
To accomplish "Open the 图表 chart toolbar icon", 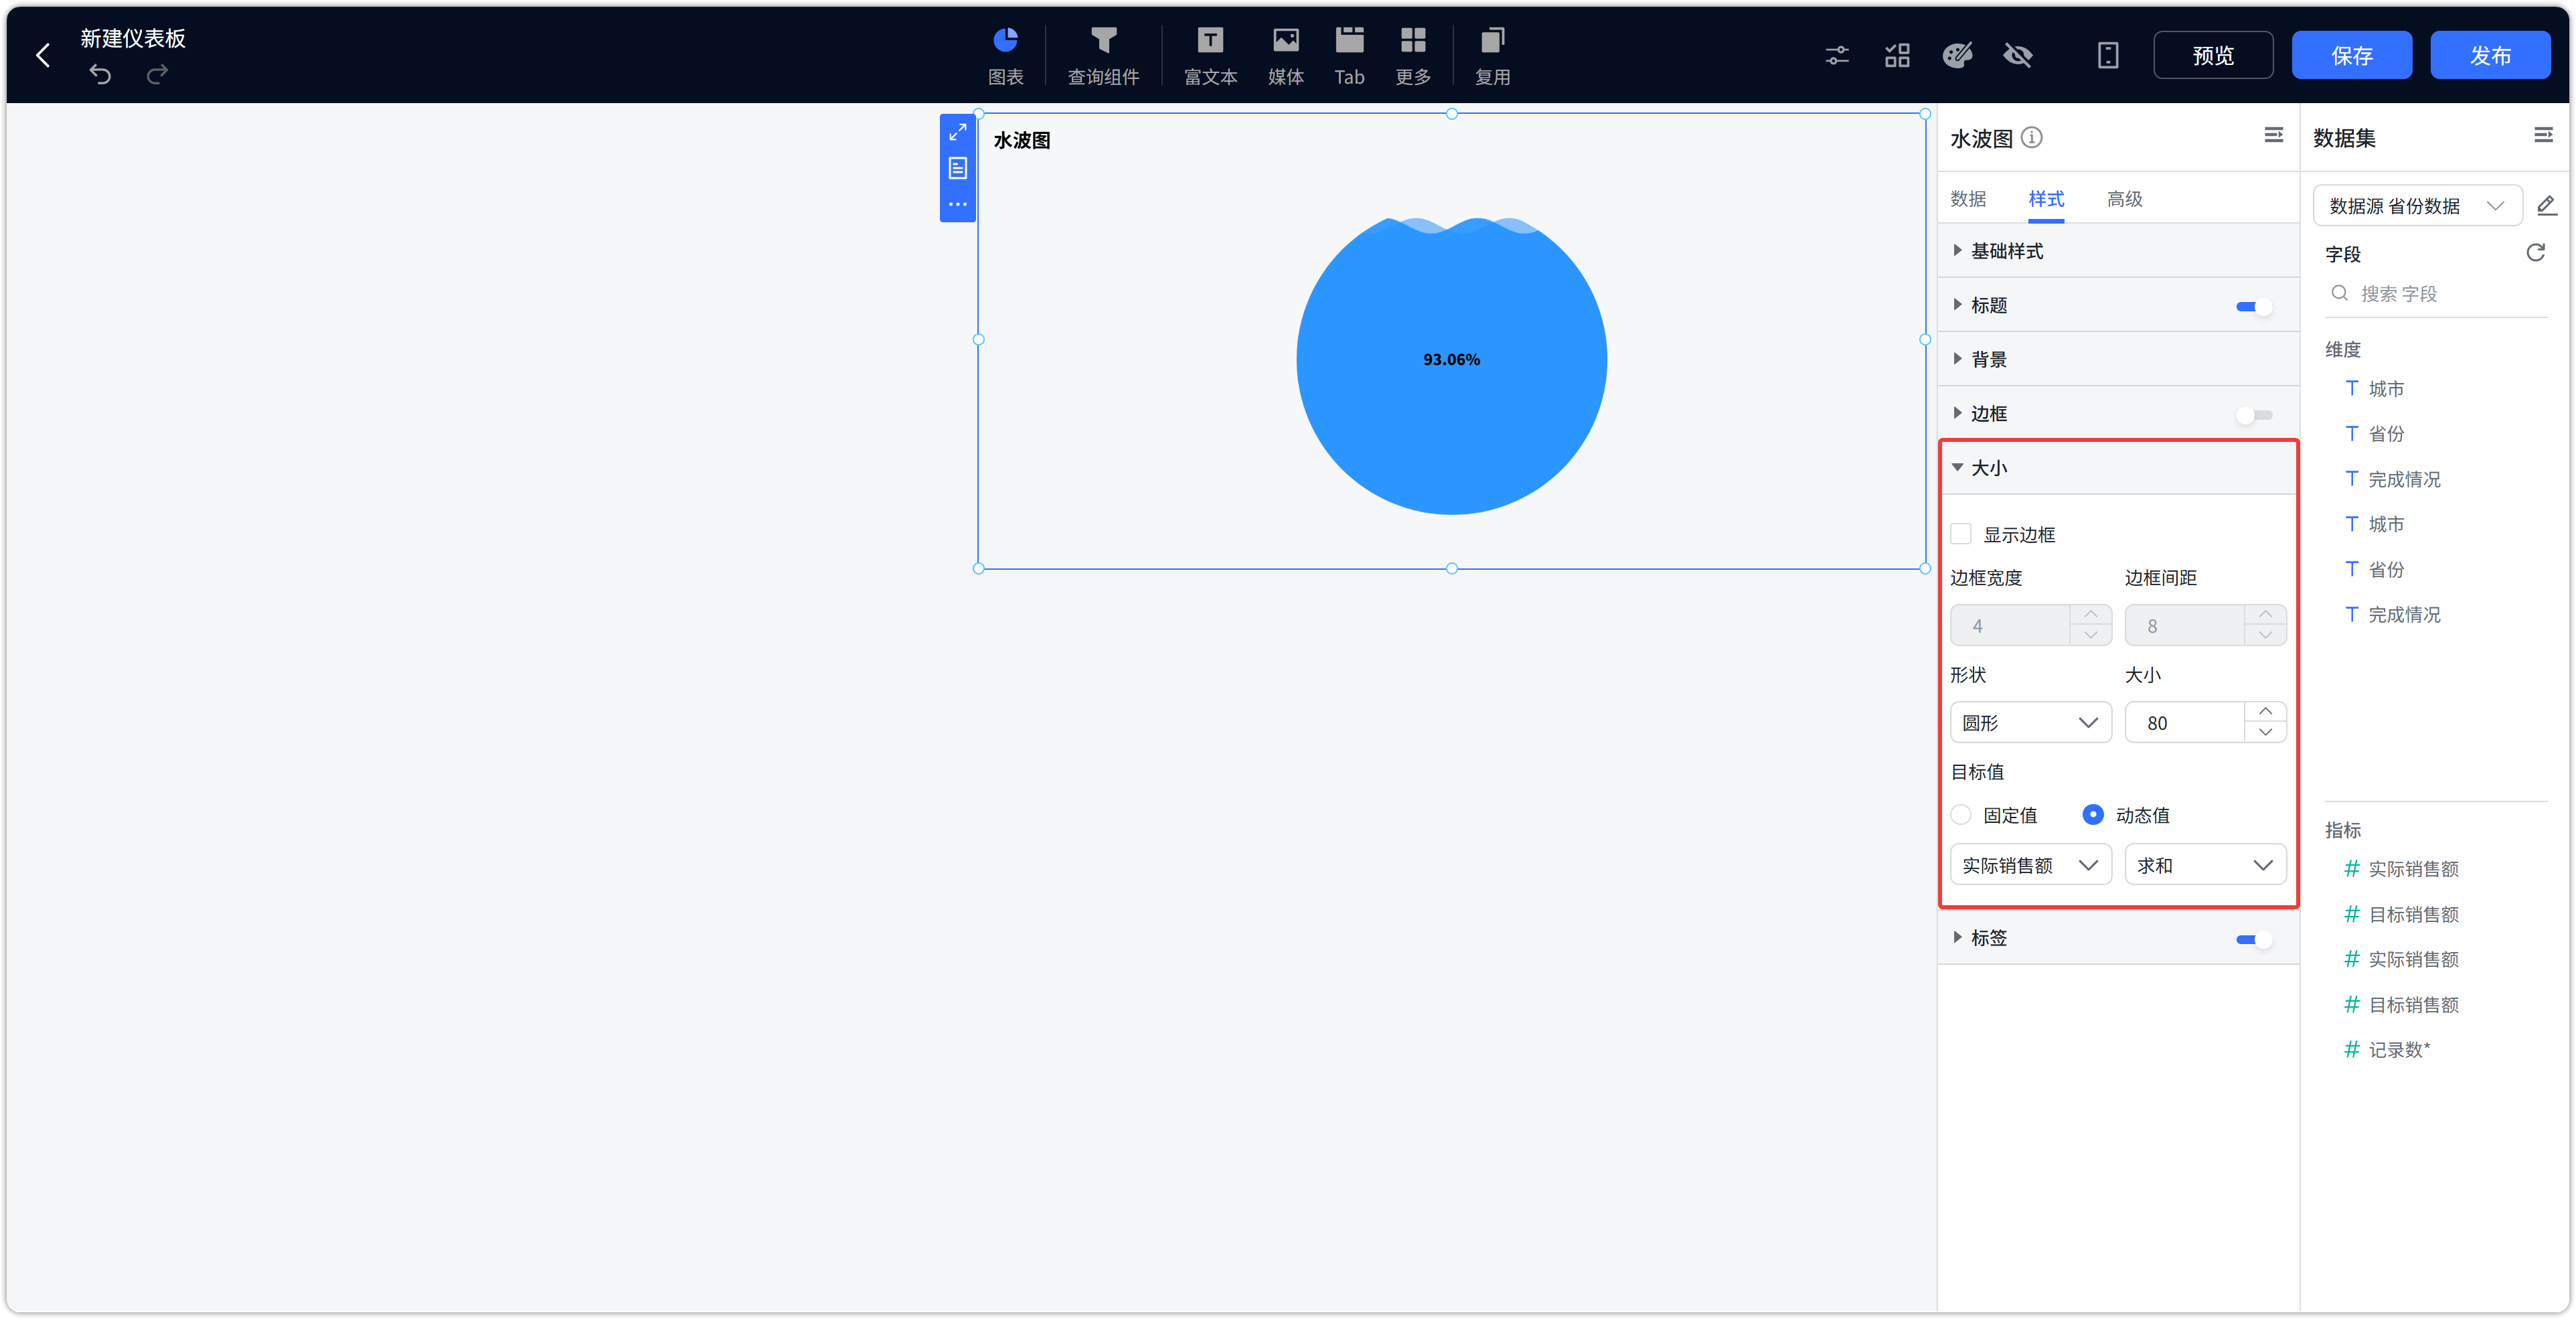I will point(1005,56).
